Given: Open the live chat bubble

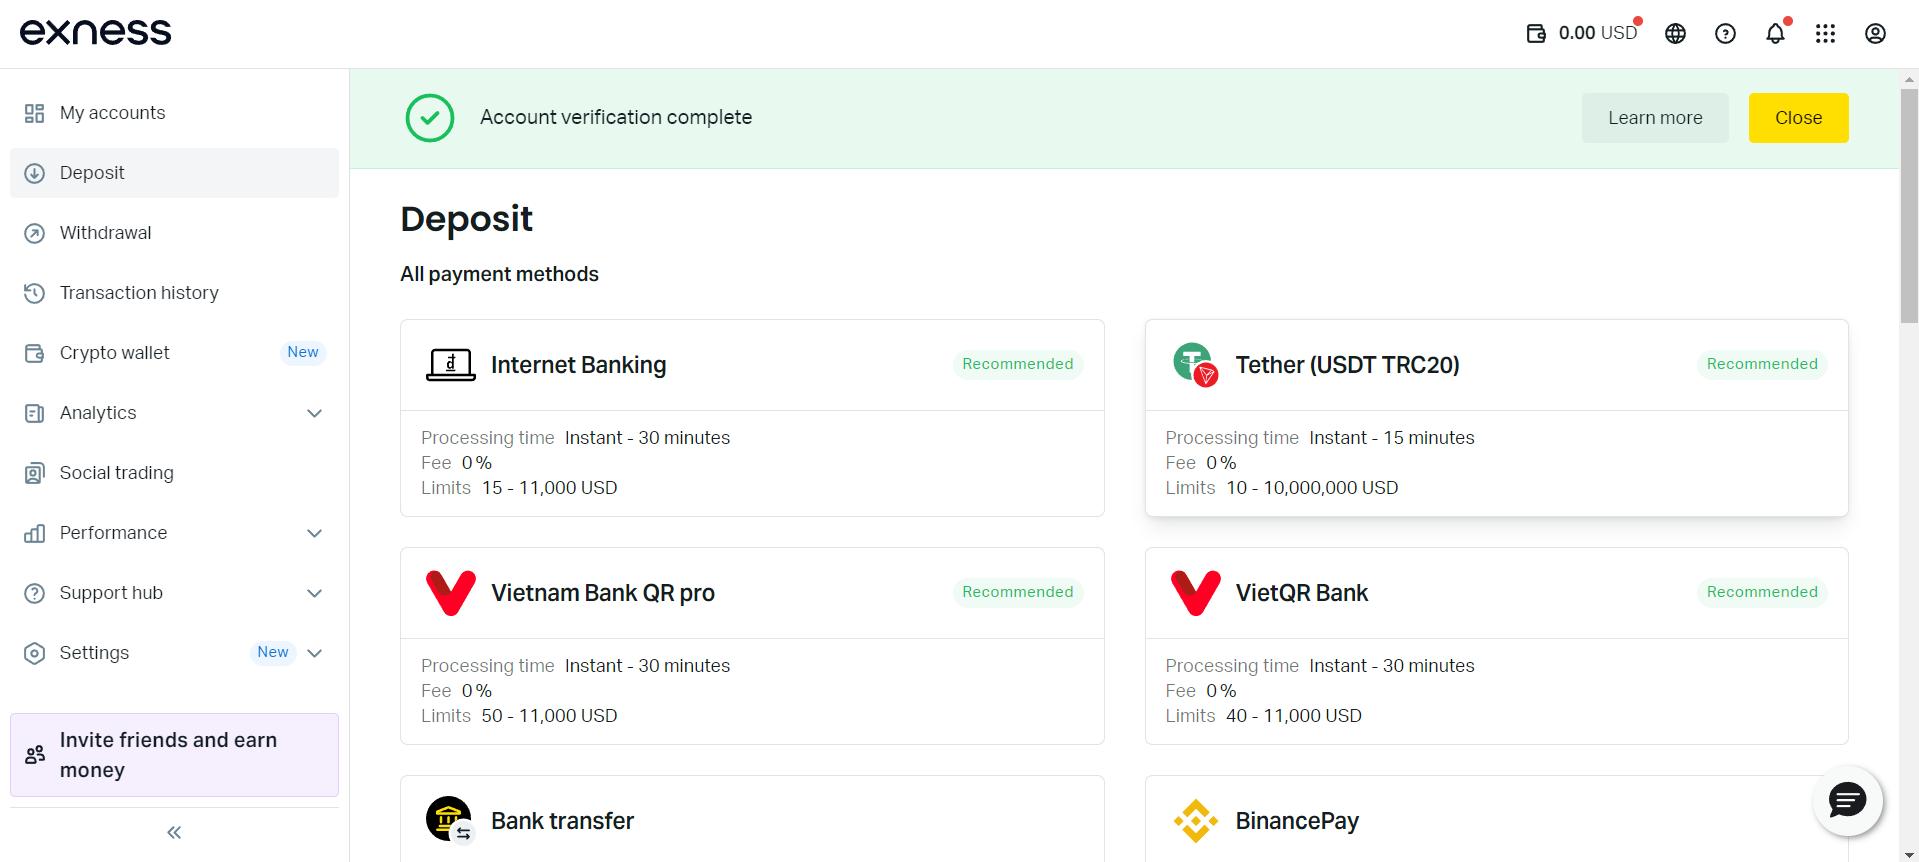Looking at the screenshot, I should click(x=1847, y=800).
